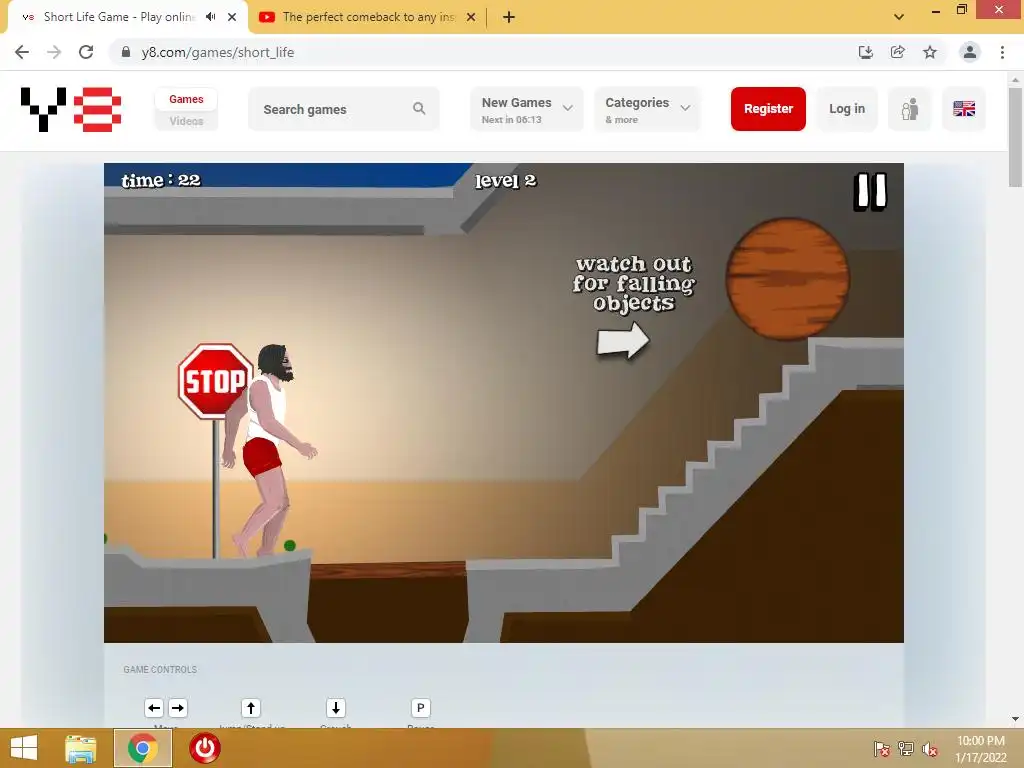Click the scrollbar up arrow
Image resolution: width=1024 pixels, height=768 pixels.
click(x=1015, y=80)
